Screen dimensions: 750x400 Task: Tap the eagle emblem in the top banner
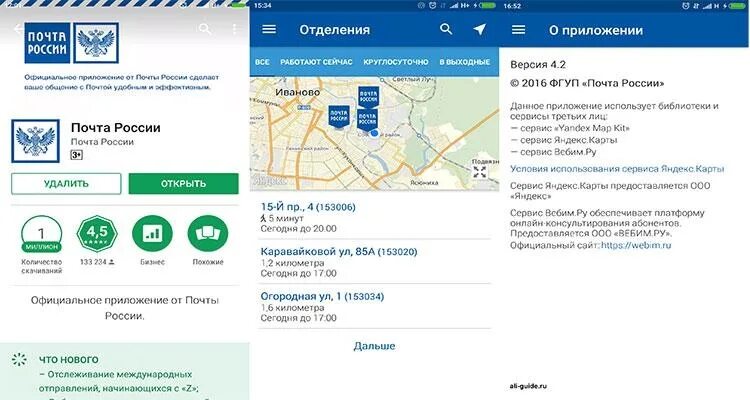point(96,43)
